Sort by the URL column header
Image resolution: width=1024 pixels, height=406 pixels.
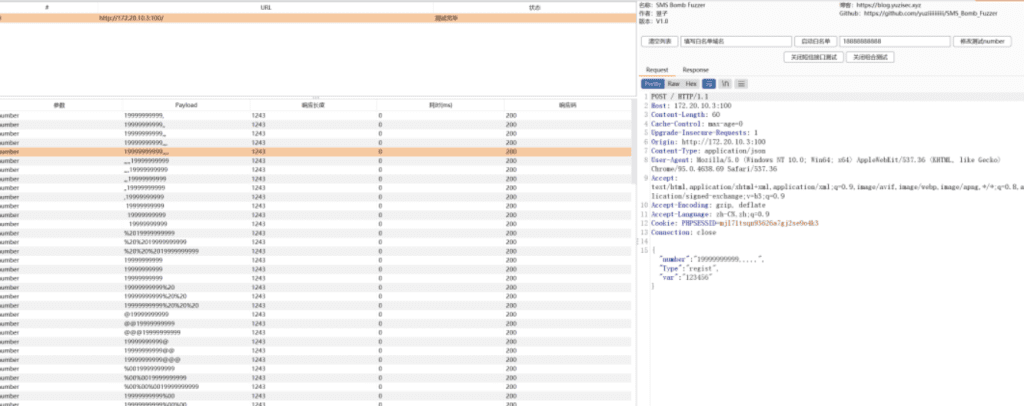click(x=266, y=7)
